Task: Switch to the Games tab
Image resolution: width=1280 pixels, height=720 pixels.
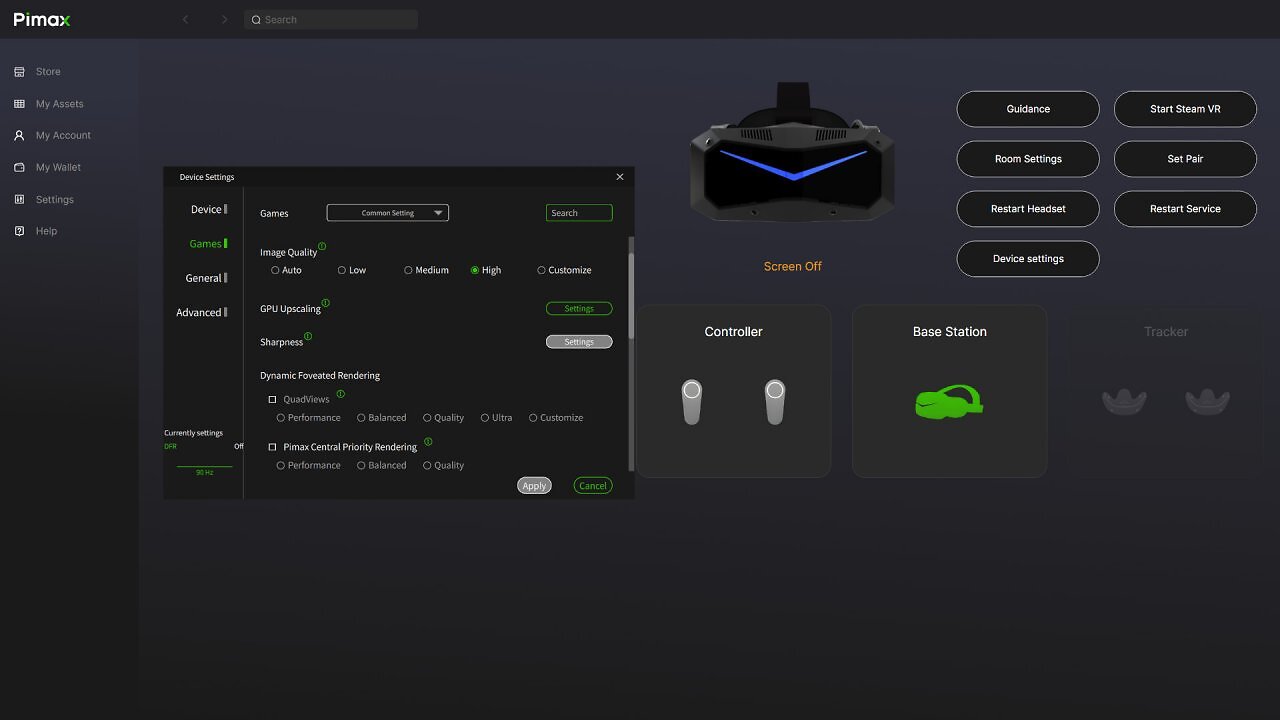Action: (206, 243)
